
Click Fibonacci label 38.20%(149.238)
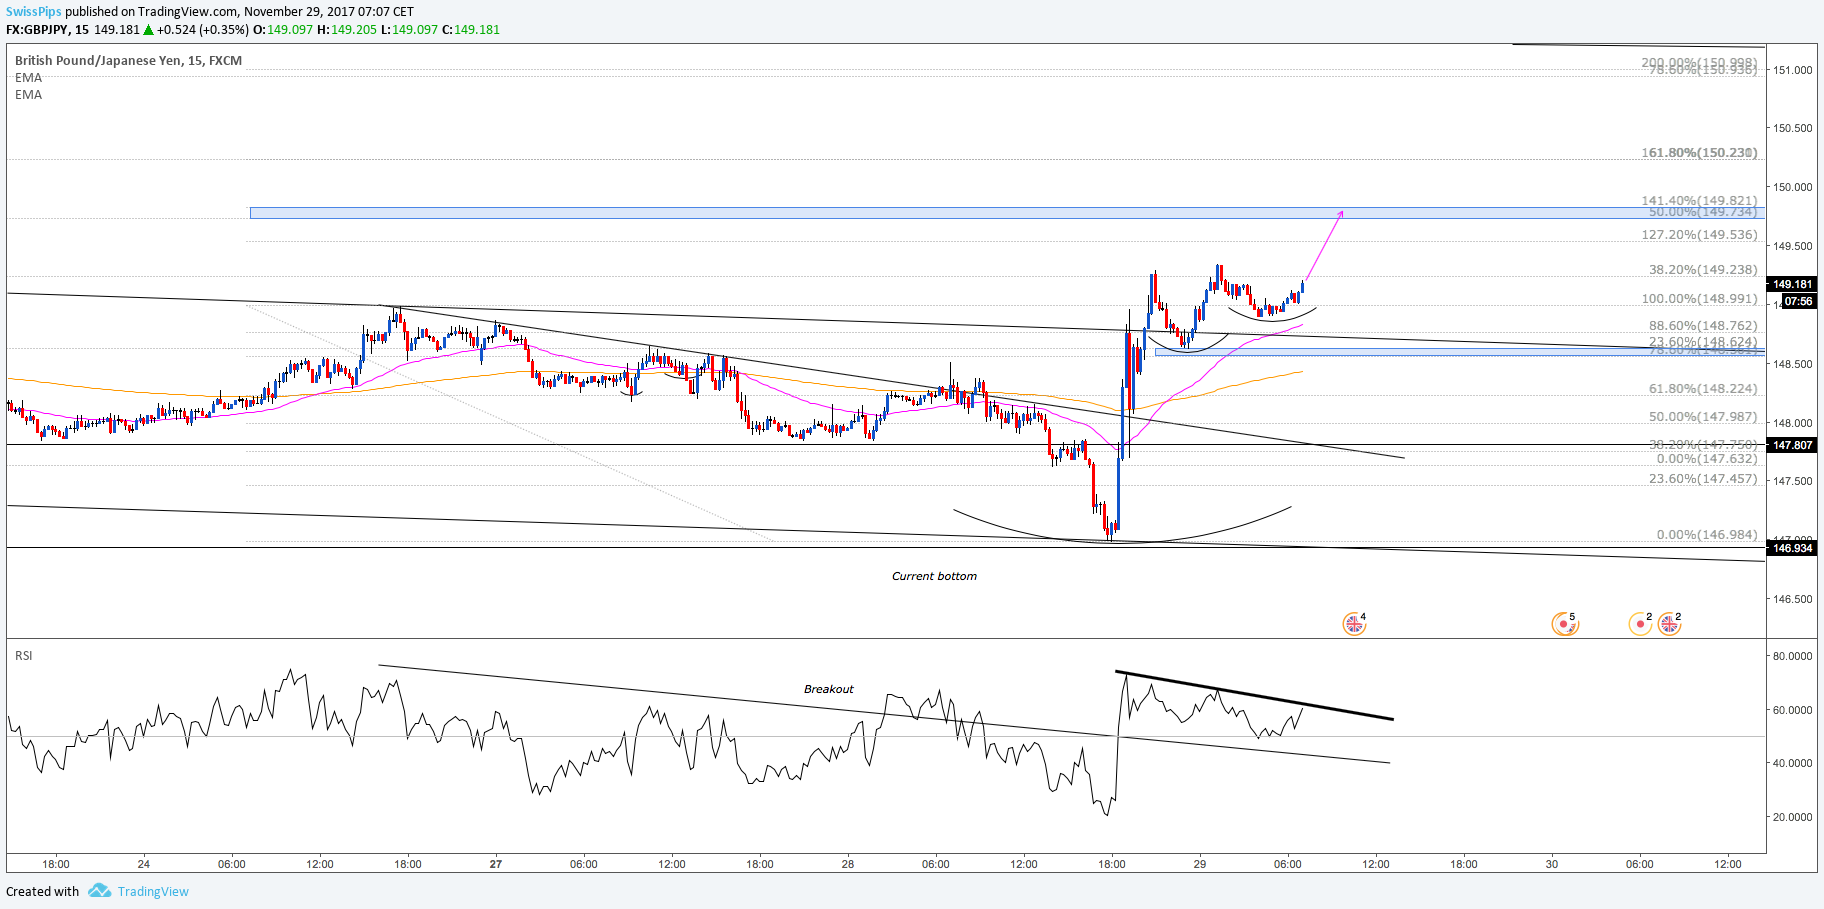click(x=1703, y=270)
